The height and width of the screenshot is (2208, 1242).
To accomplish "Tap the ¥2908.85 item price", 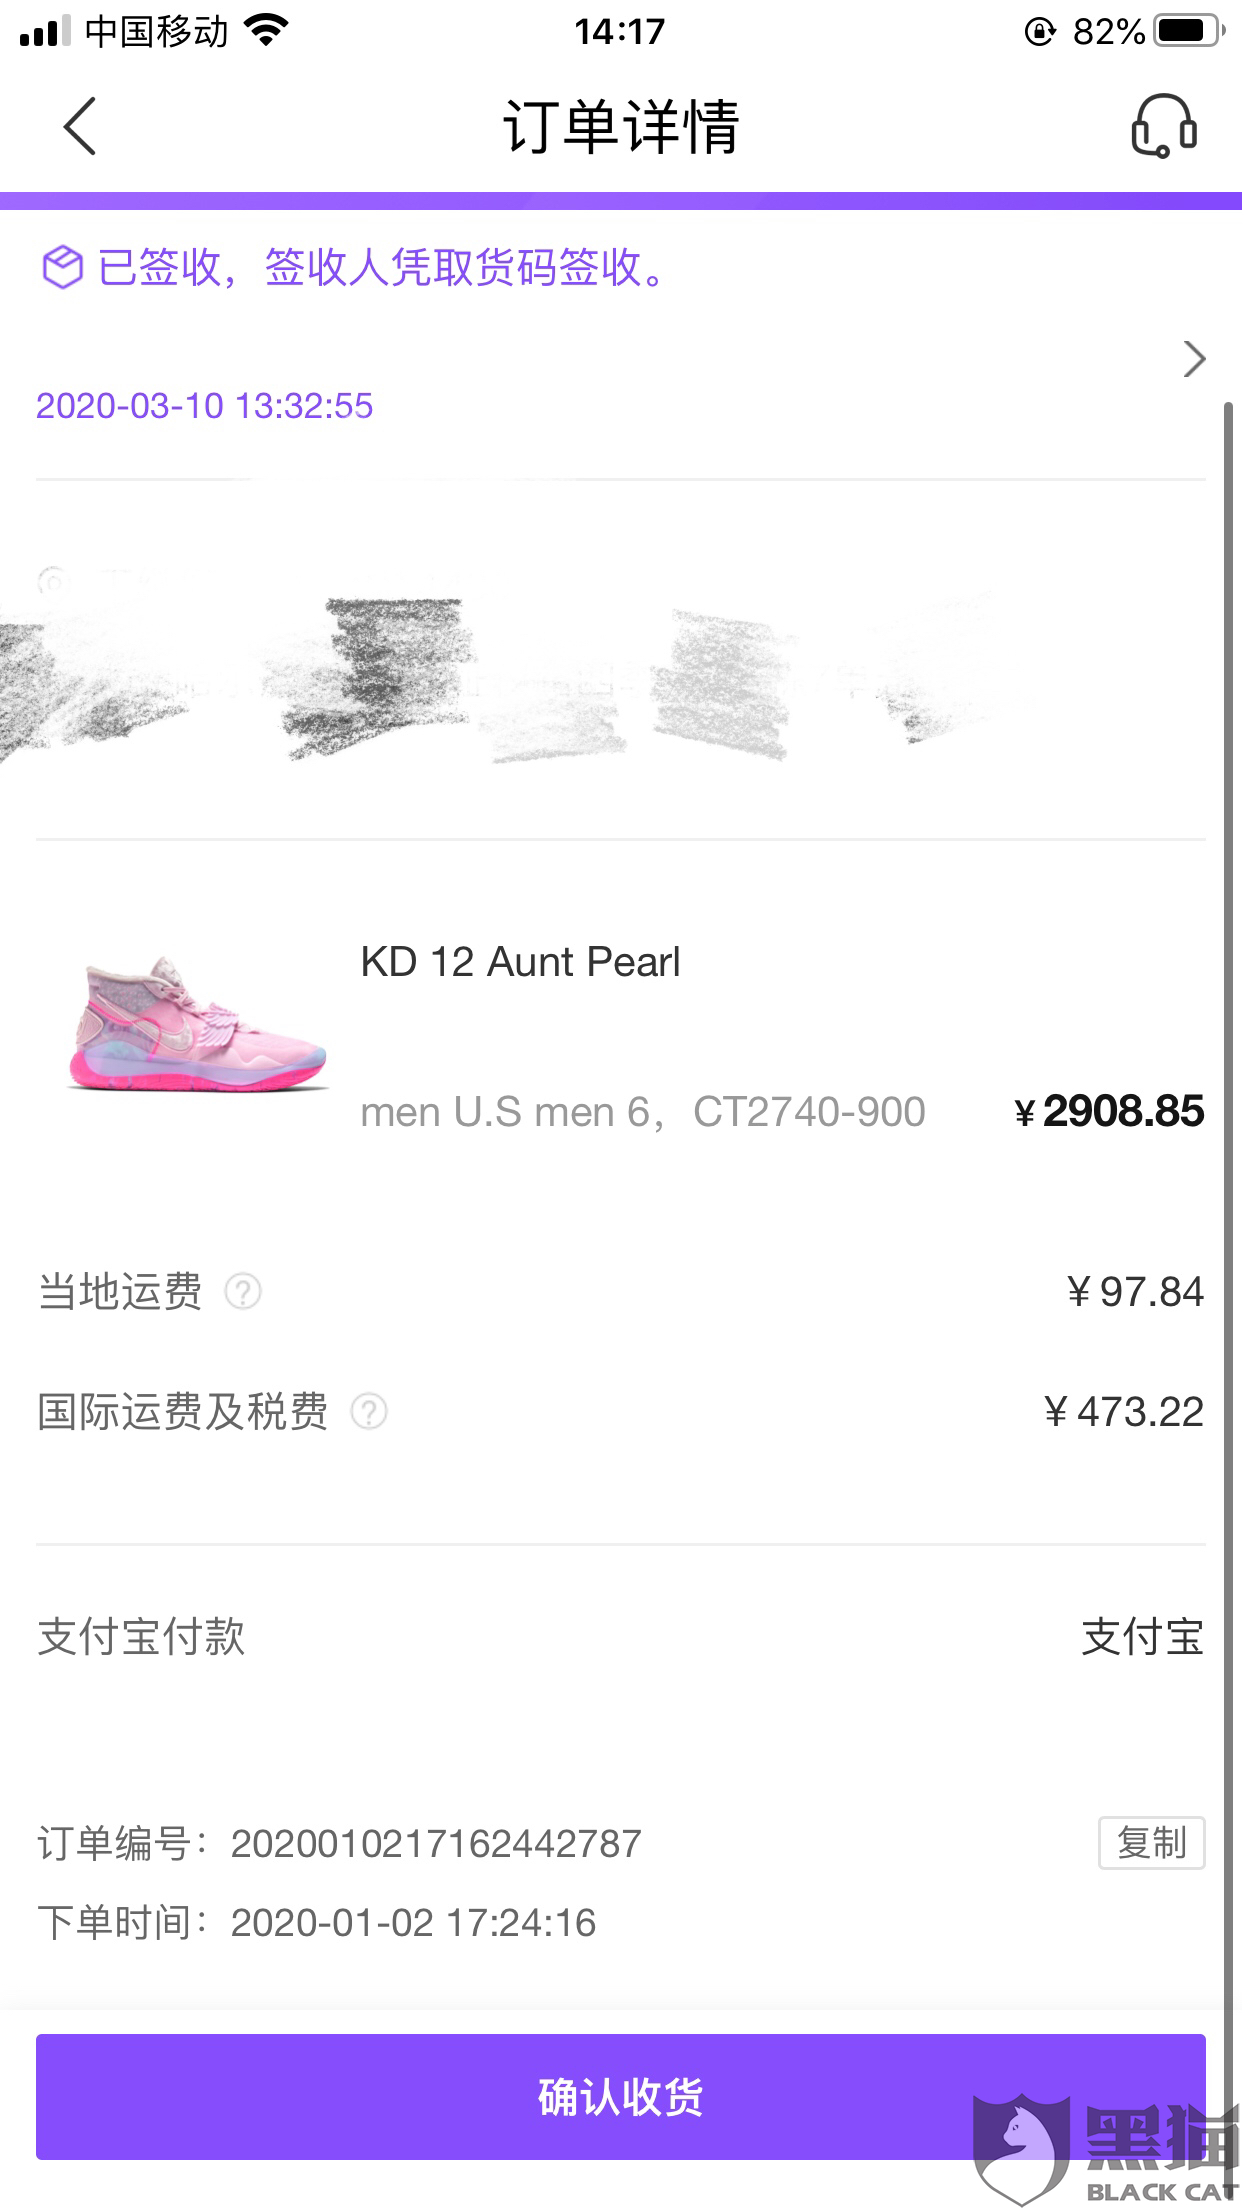I will click(x=1110, y=1111).
